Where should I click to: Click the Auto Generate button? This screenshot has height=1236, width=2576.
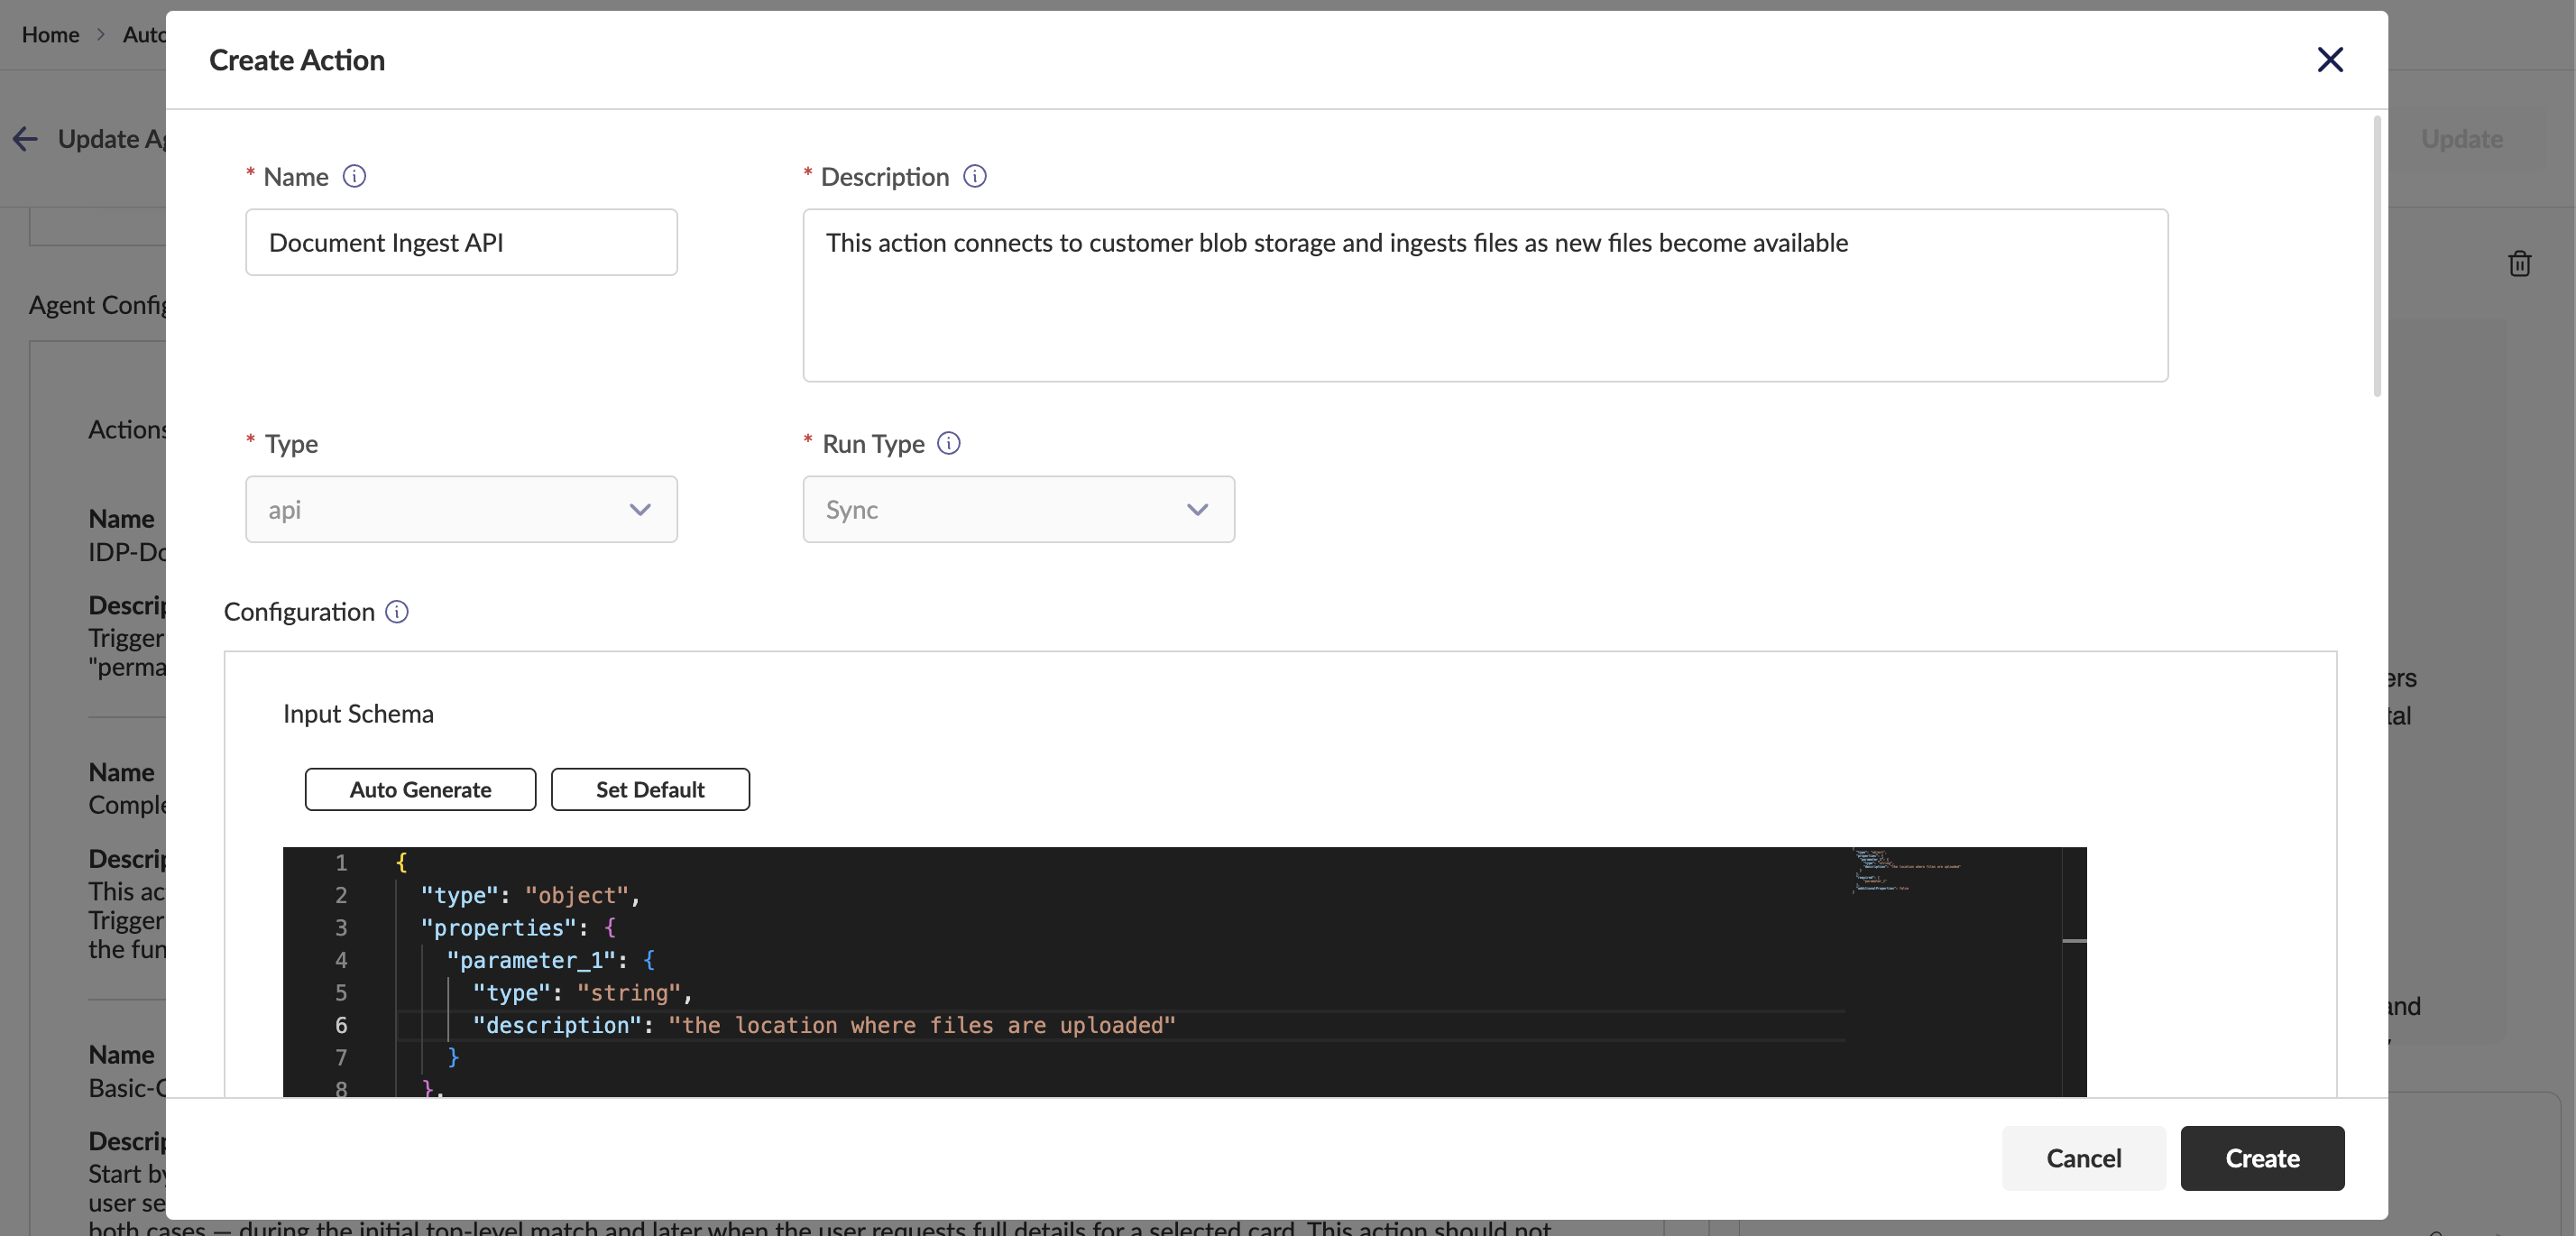[419, 789]
